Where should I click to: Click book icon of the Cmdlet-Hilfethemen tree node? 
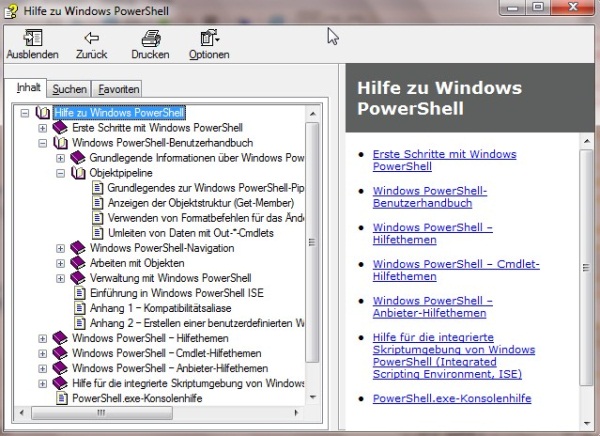60,353
